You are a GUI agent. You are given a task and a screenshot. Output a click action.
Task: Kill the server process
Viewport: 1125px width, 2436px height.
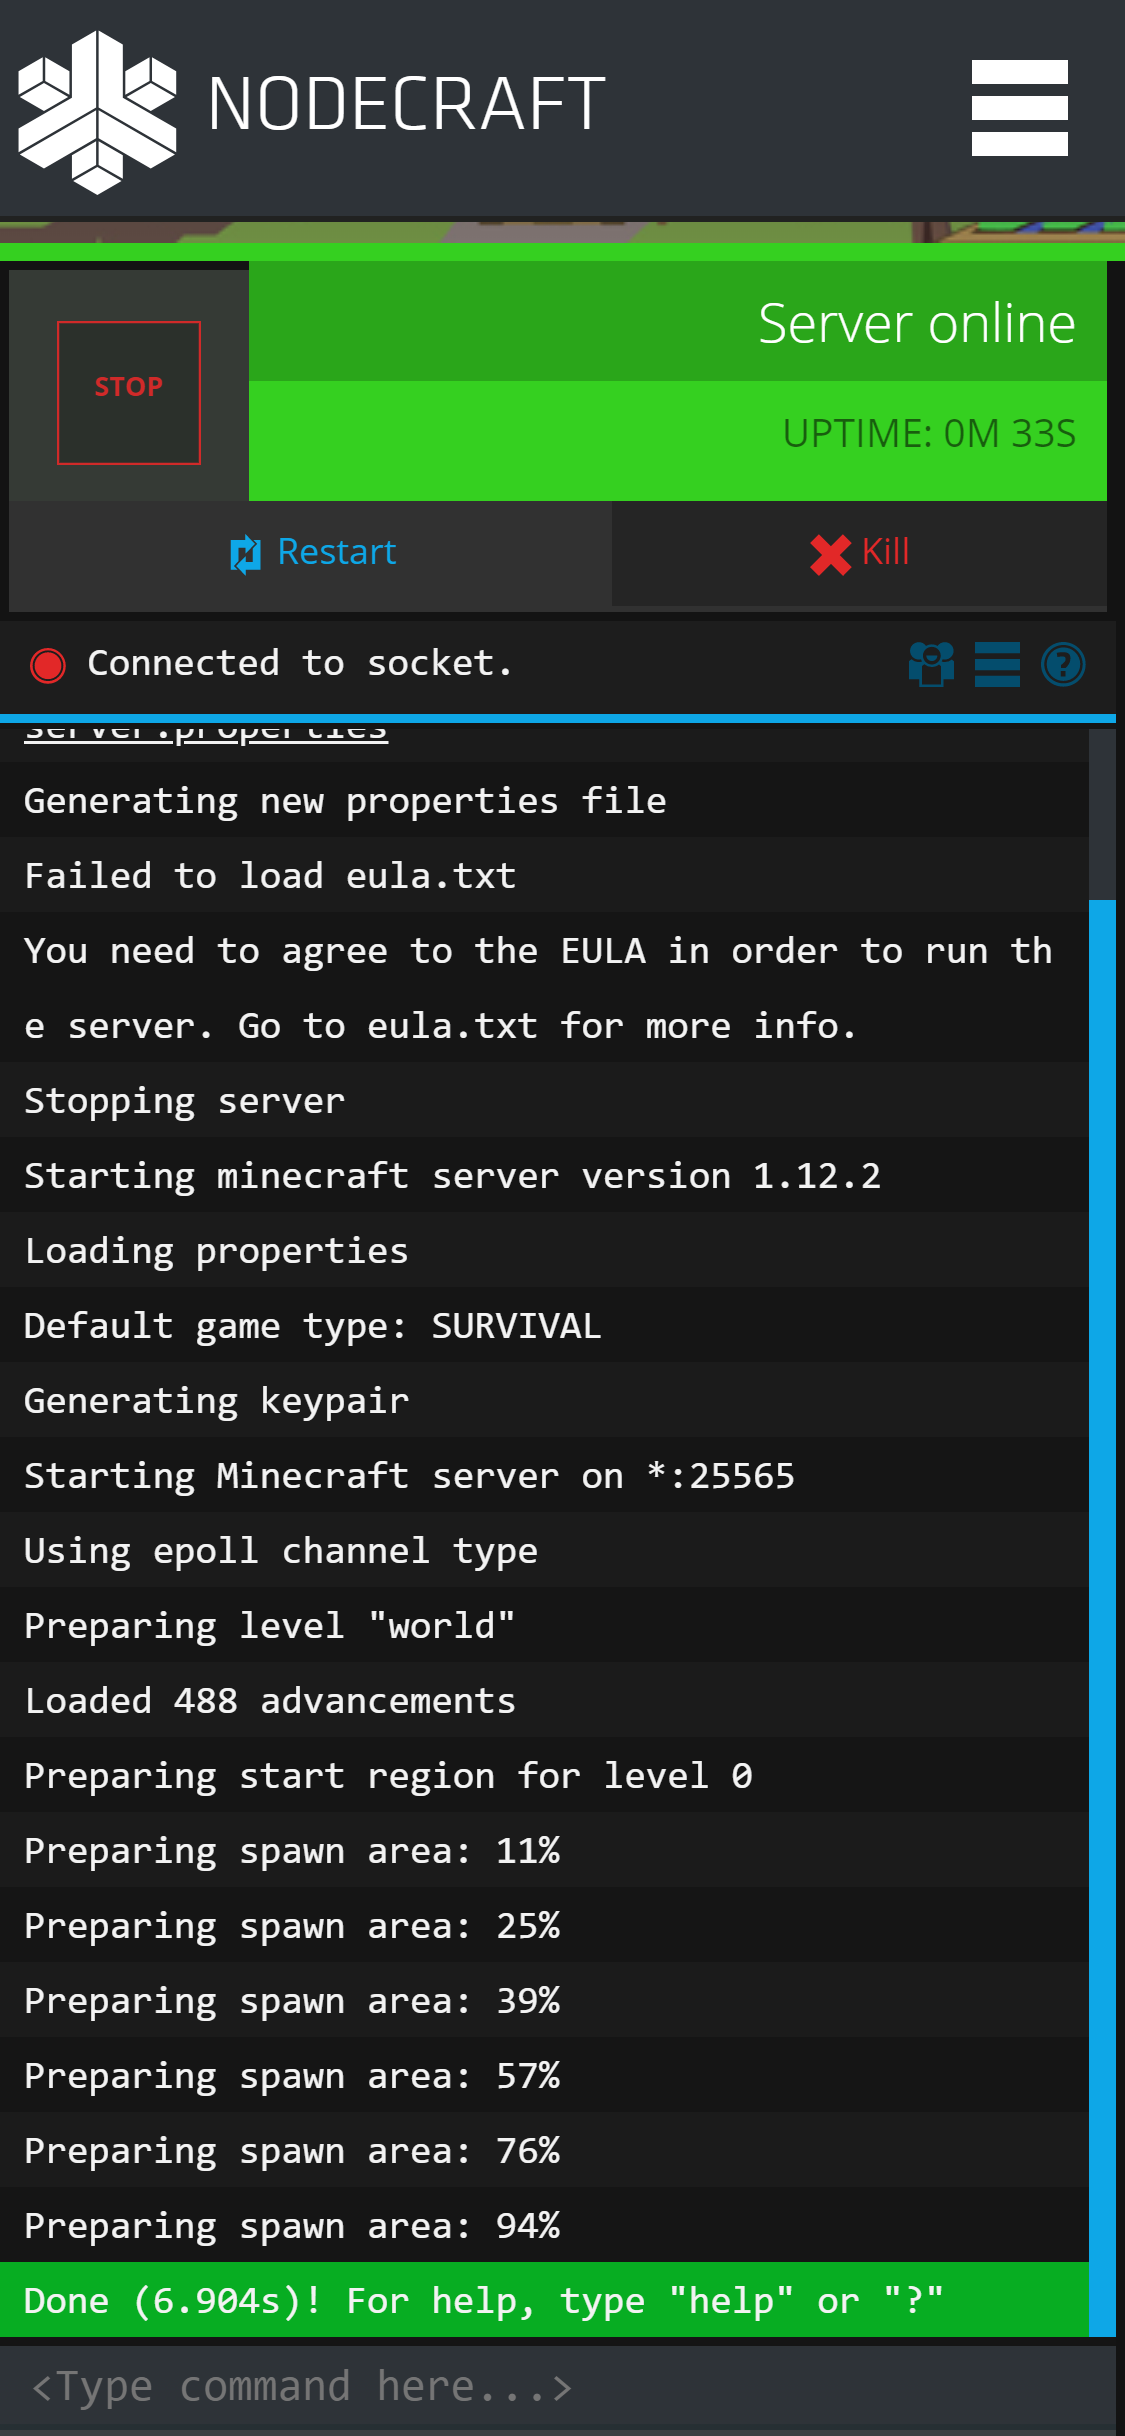pos(859,552)
